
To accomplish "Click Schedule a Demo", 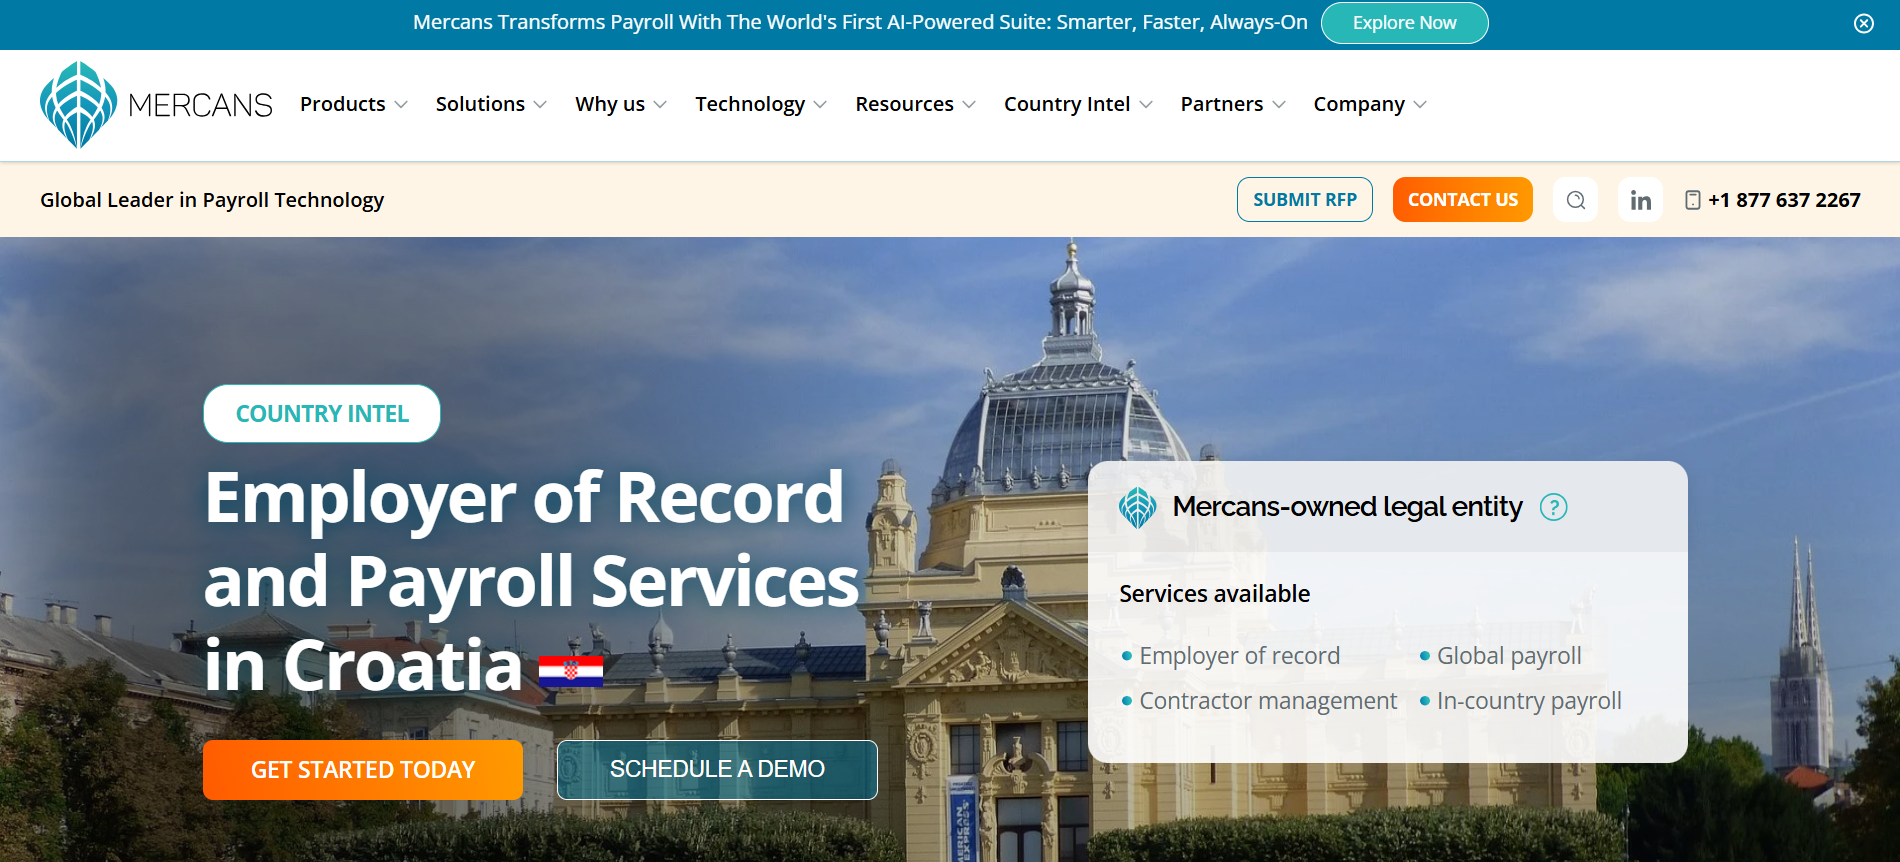I will pyautogui.click(x=717, y=770).
